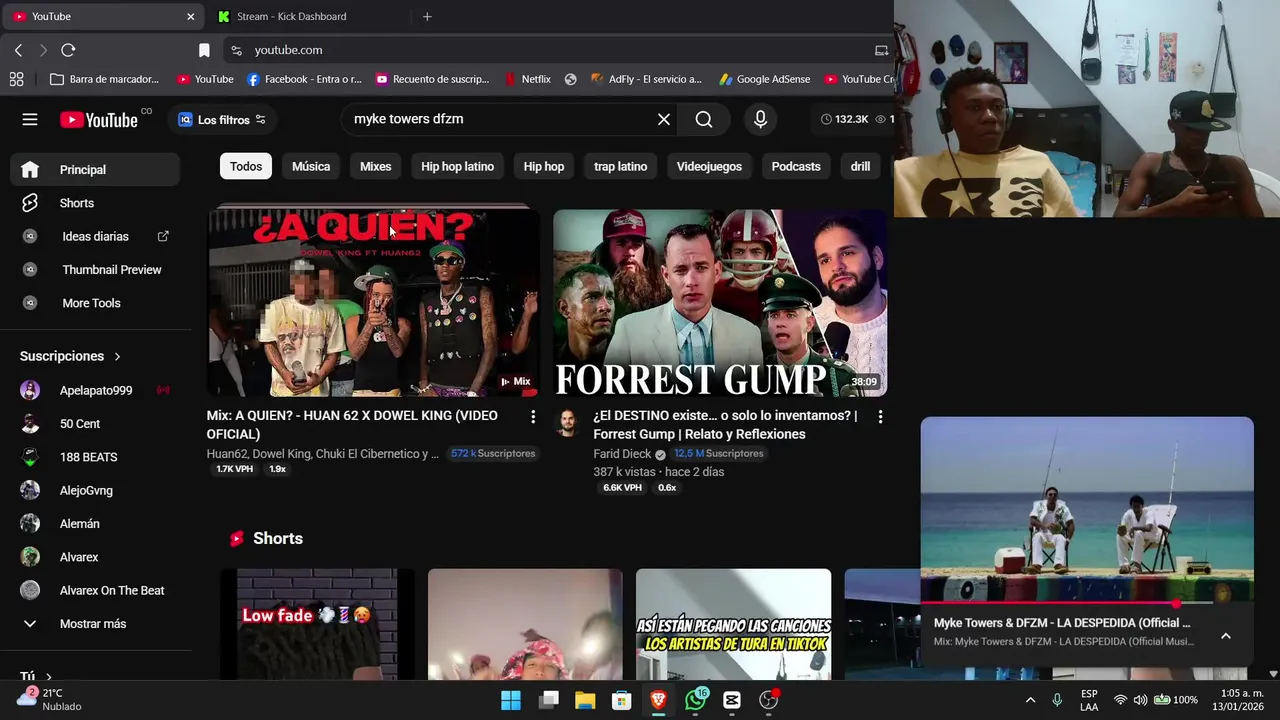Select the Hip hop latino chip
Image resolution: width=1280 pixels, height=720 pixels.
click(457, 166)
